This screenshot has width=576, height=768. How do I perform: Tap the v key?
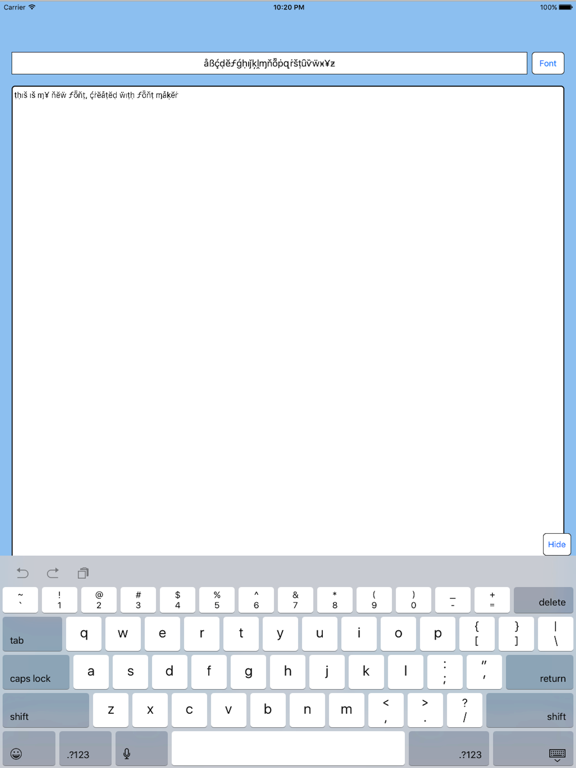click(x=229, y=710)
